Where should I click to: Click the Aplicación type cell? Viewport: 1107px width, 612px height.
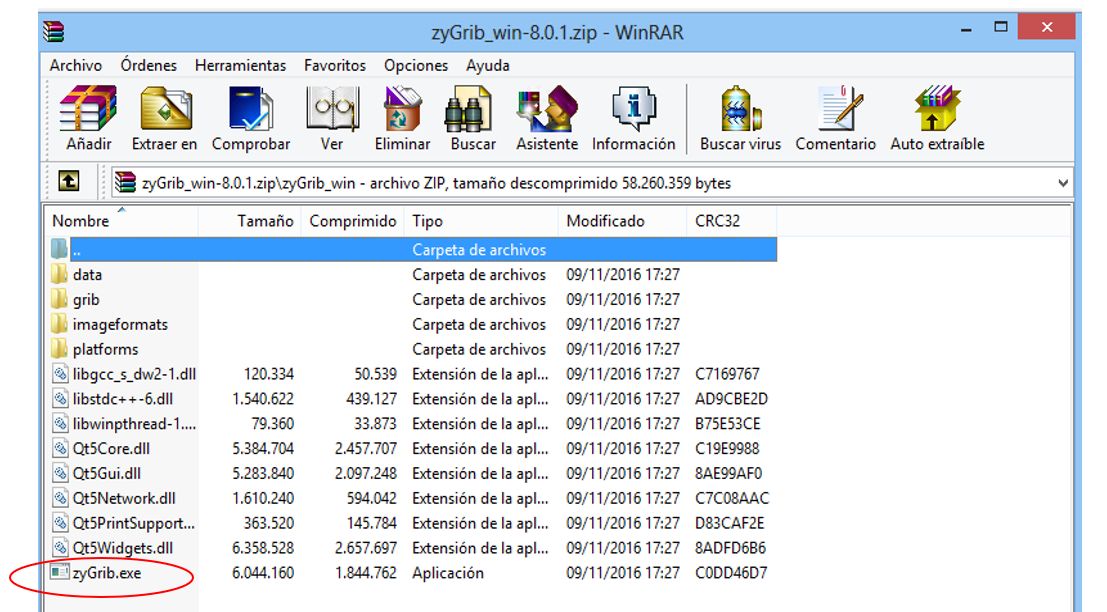coord(448,572)
